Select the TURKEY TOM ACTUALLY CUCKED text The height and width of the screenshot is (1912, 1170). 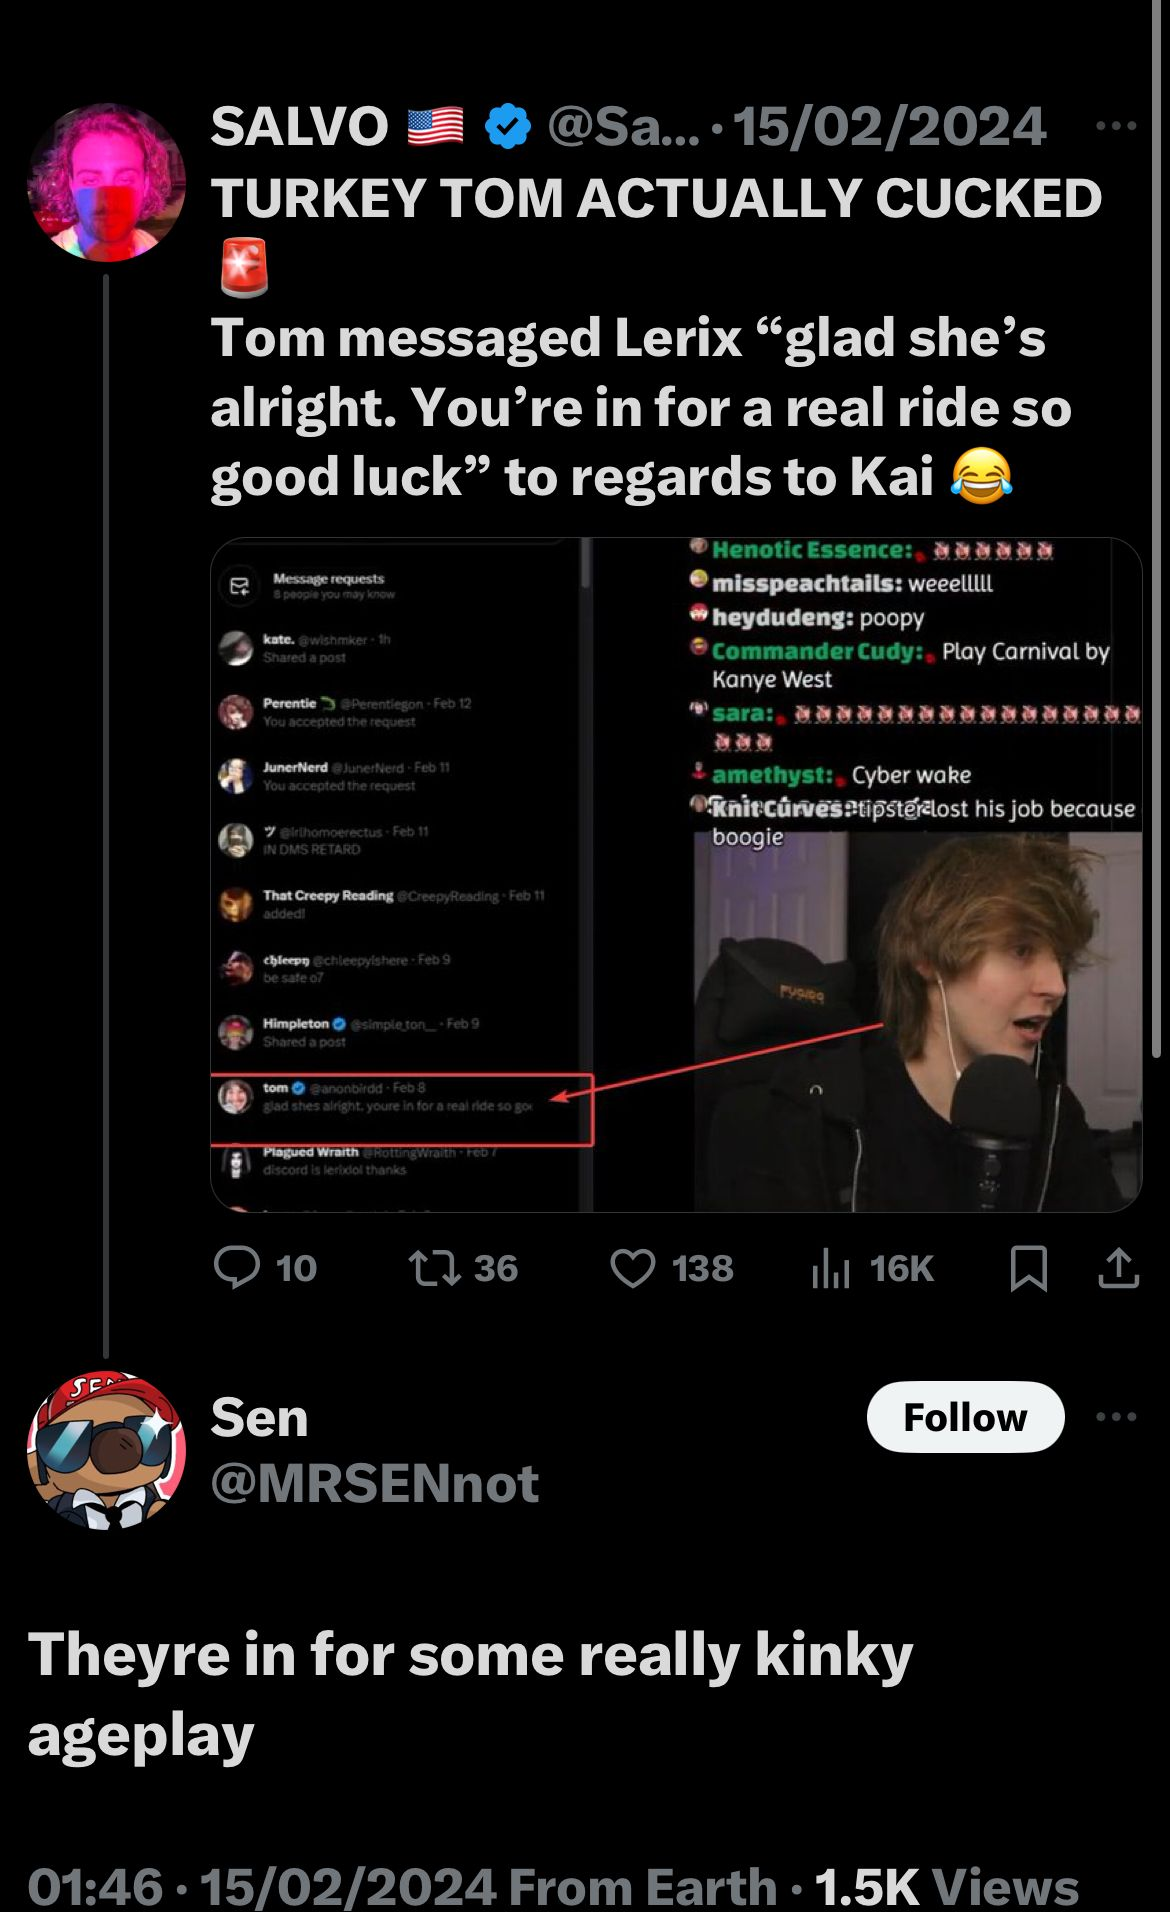point(655,198)
